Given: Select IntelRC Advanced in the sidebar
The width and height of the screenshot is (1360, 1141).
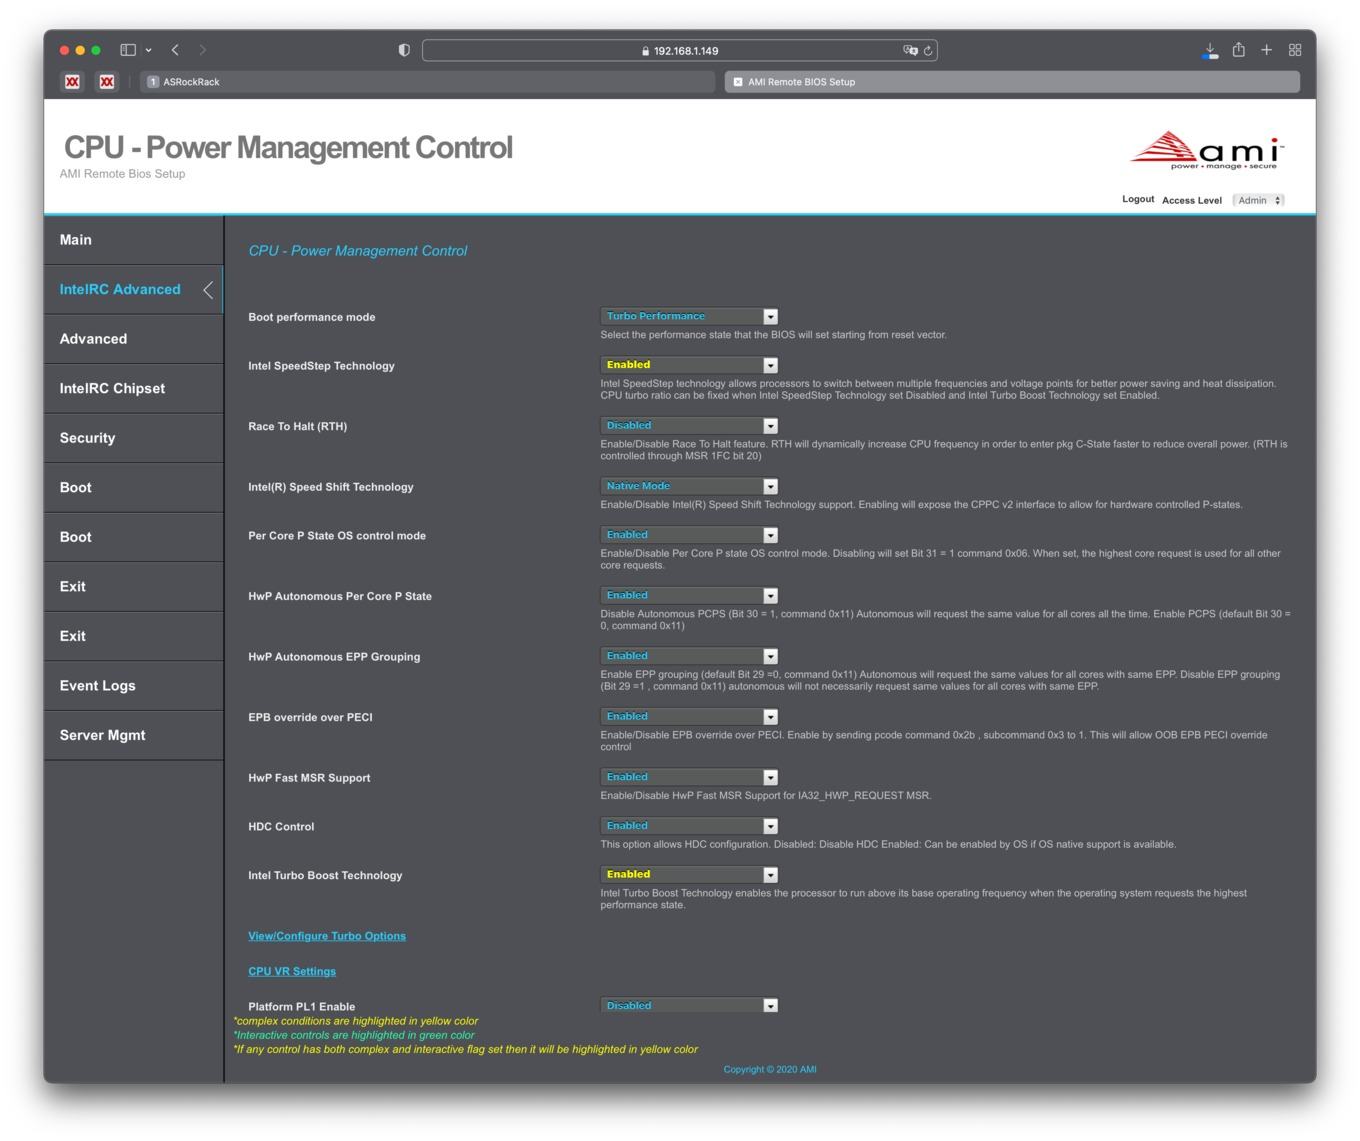Looking at the screenshot, I should pyautogui.click(x=134, y=290).
